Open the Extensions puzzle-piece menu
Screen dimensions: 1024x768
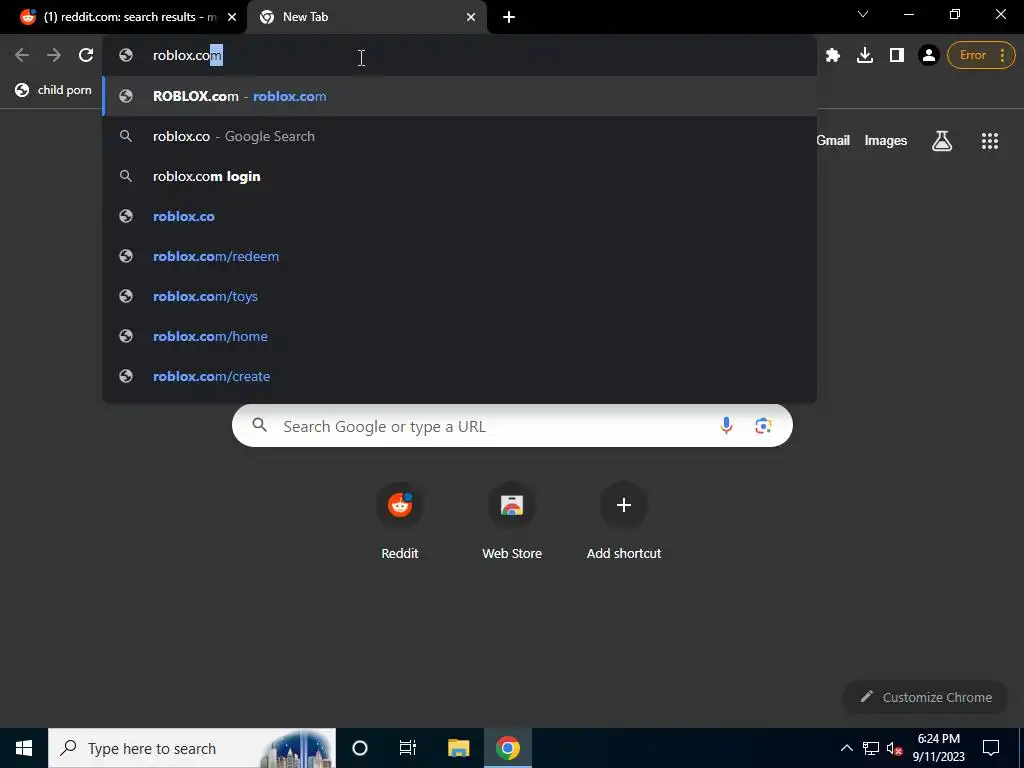tap(833, 56)
